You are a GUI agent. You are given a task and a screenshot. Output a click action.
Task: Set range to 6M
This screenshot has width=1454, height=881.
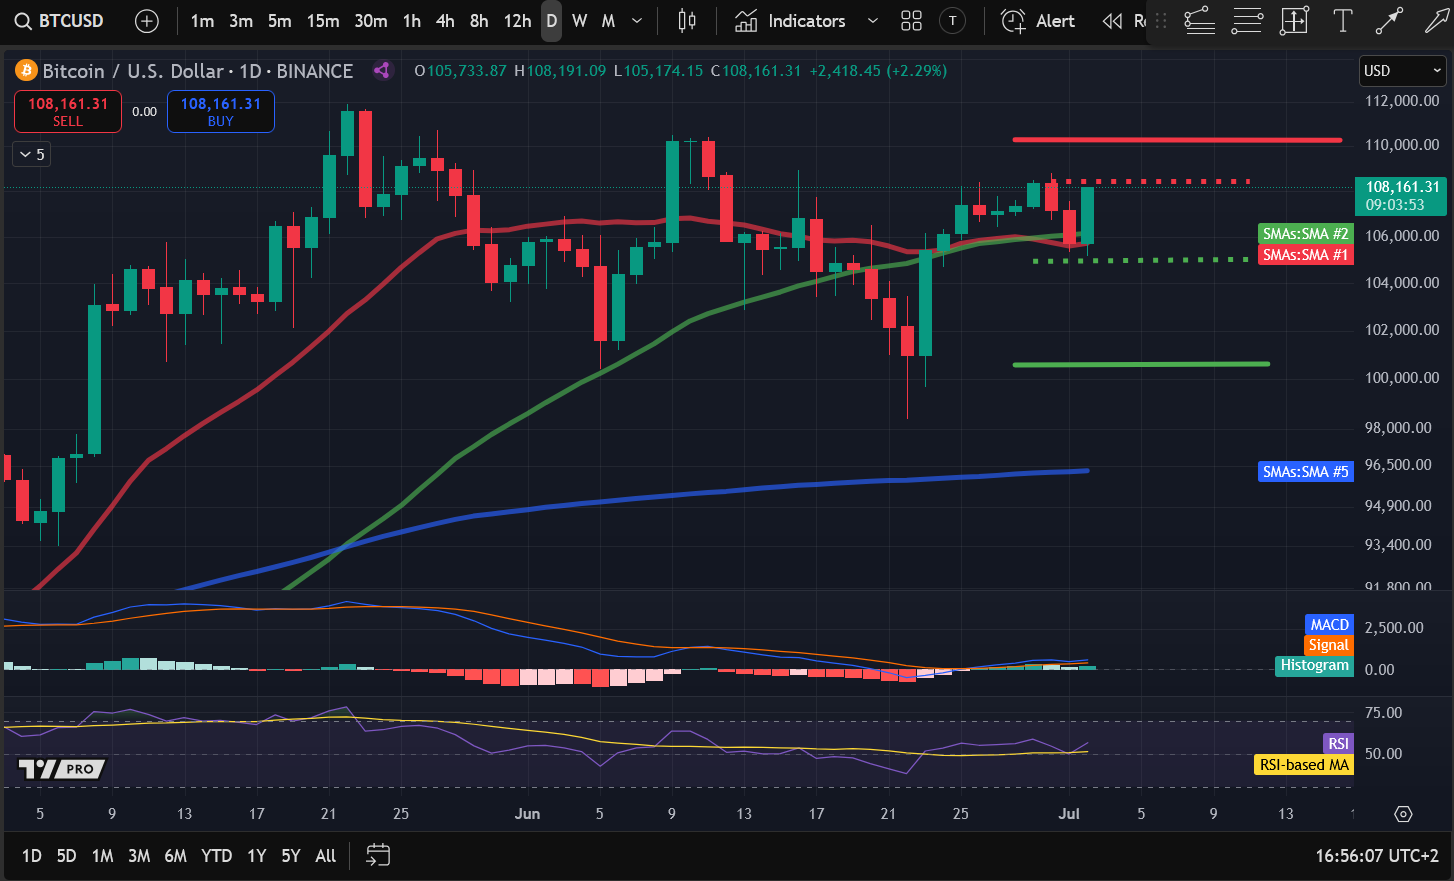[176, 856]
